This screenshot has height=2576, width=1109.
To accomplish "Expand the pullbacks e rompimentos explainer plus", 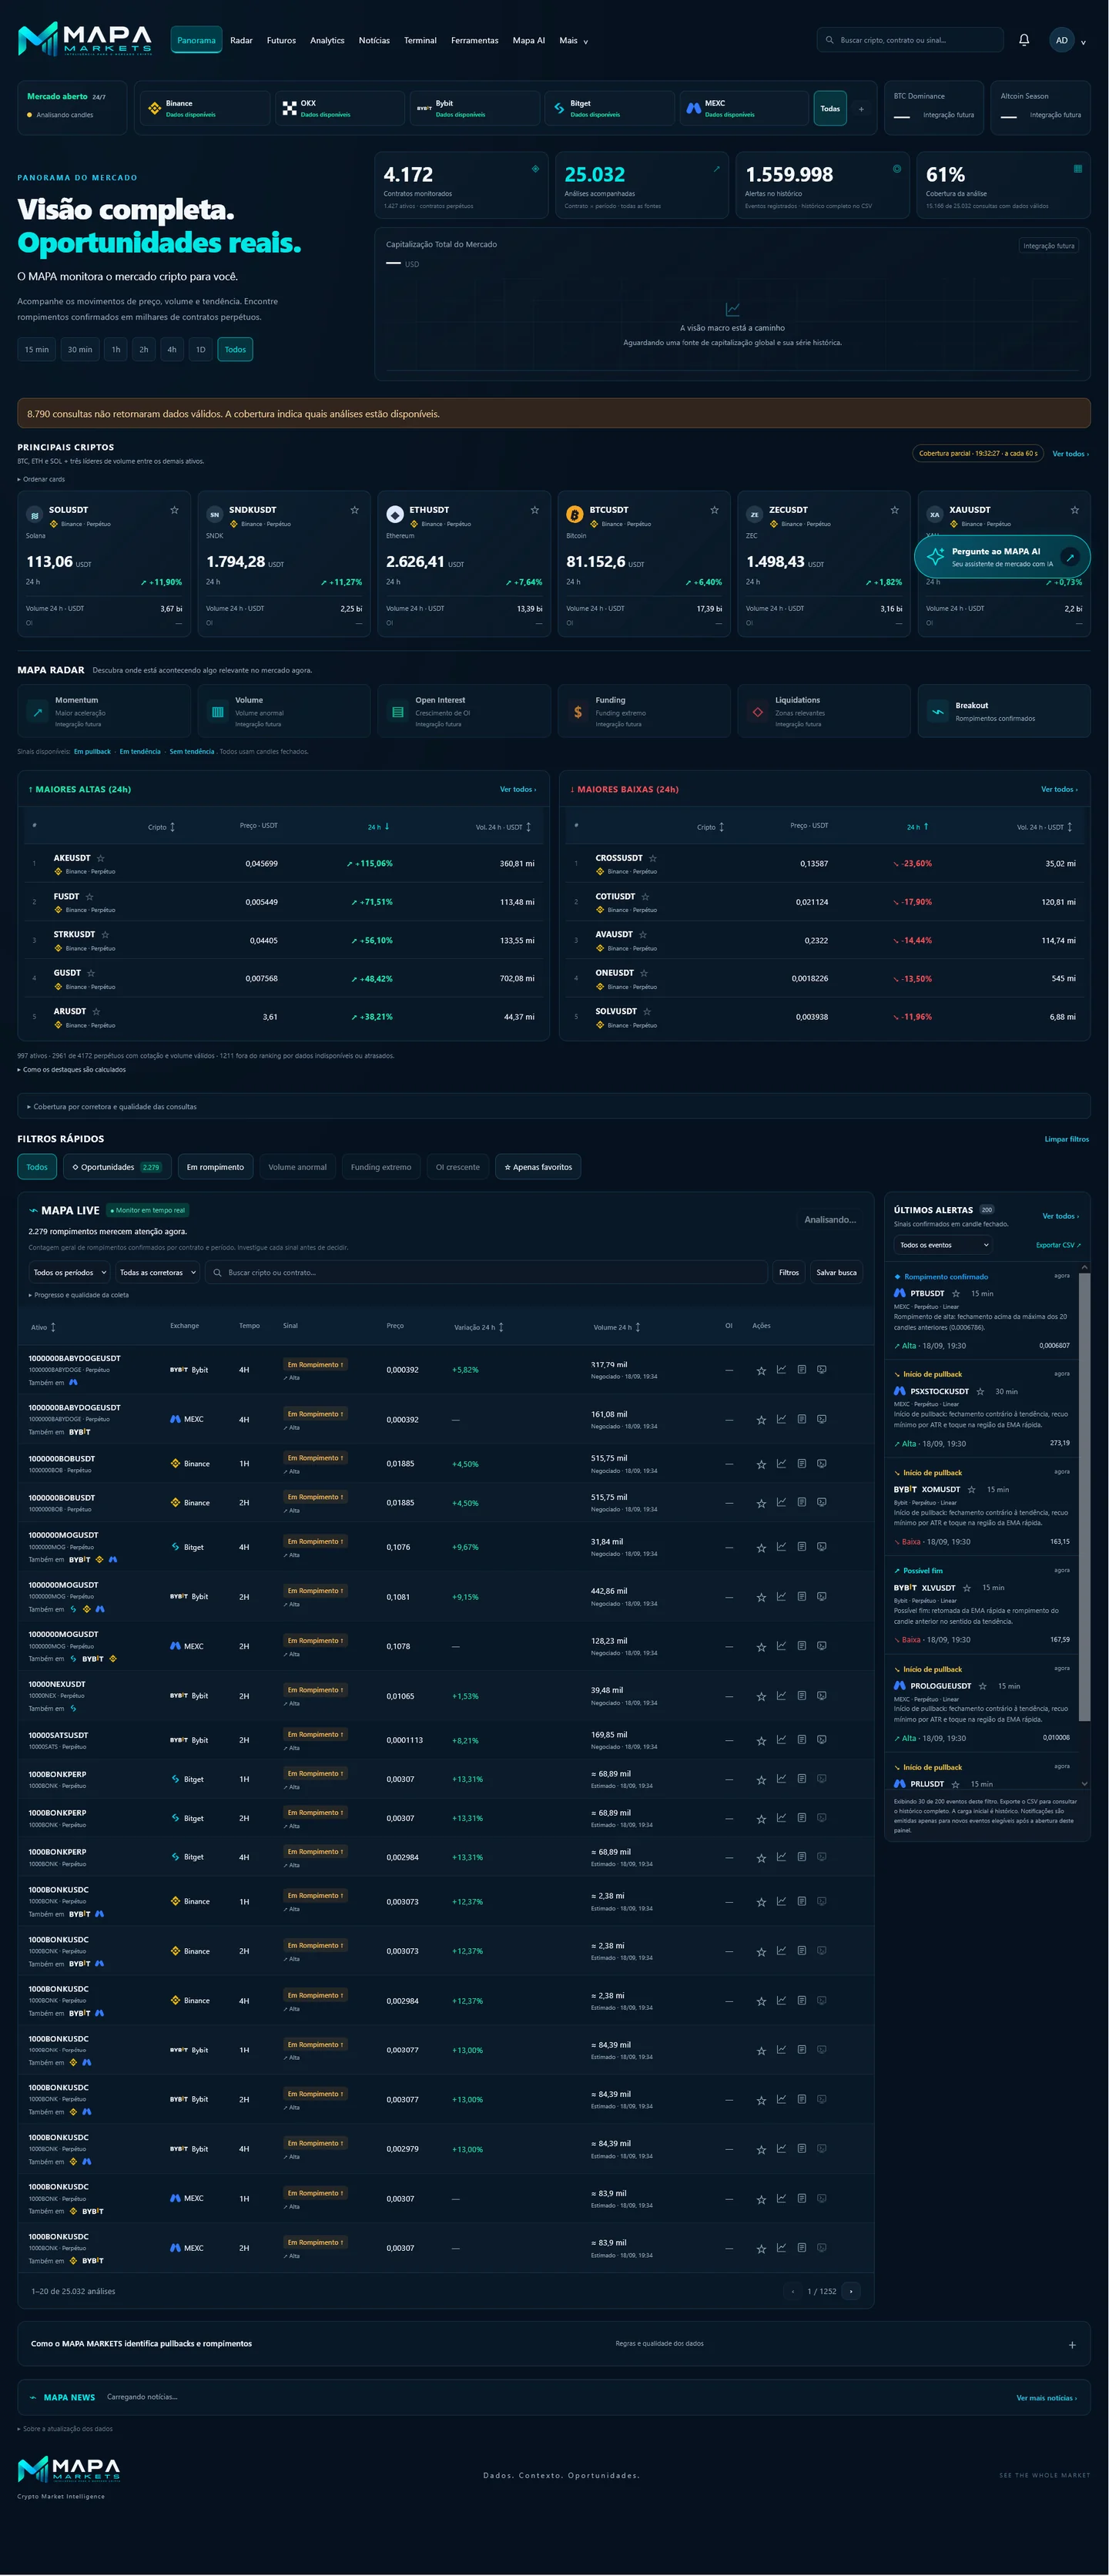I will (1072, 2345).
